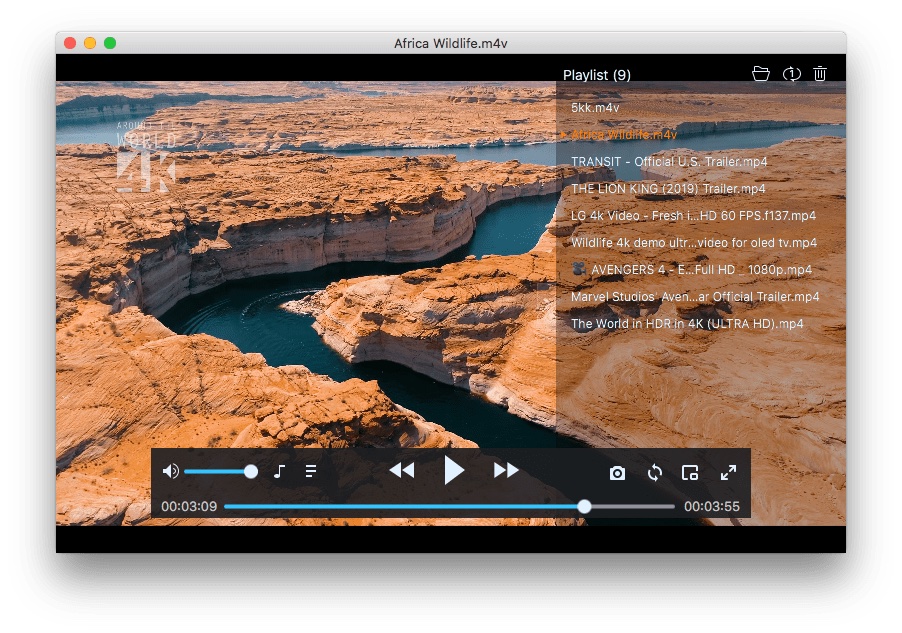Select 5kk.m4v in the playlist
This screenshot has height=633, width=902.
tap(595, 108)
